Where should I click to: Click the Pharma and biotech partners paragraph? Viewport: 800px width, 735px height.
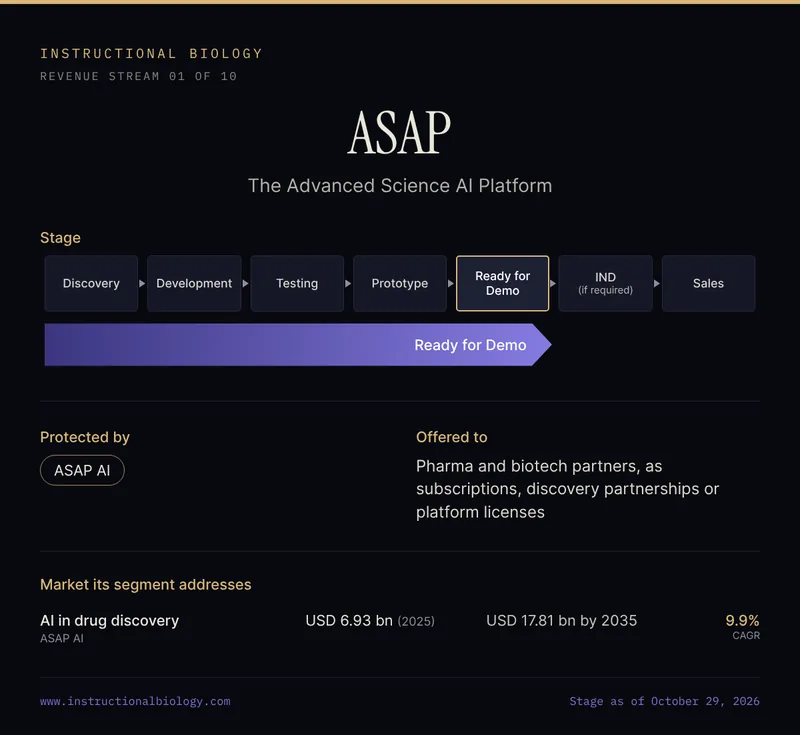click(567, 489)
